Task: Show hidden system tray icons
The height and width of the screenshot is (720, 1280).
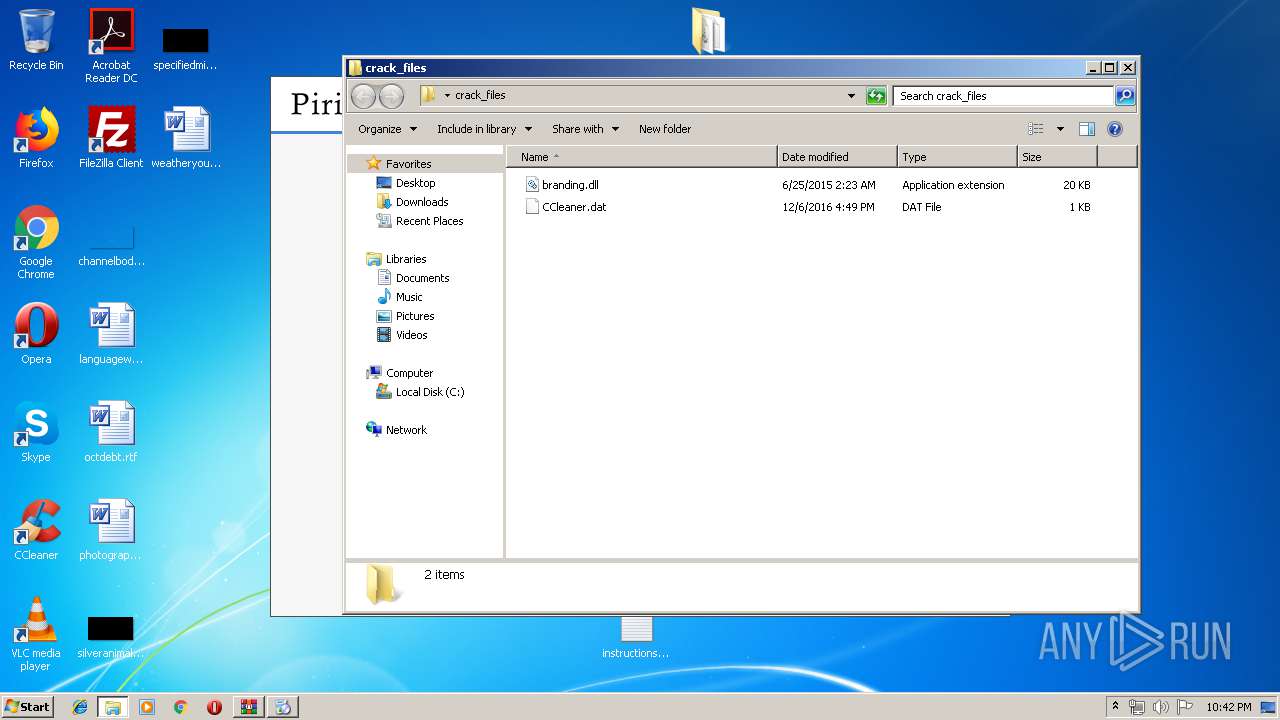Action: (1116, 707)
